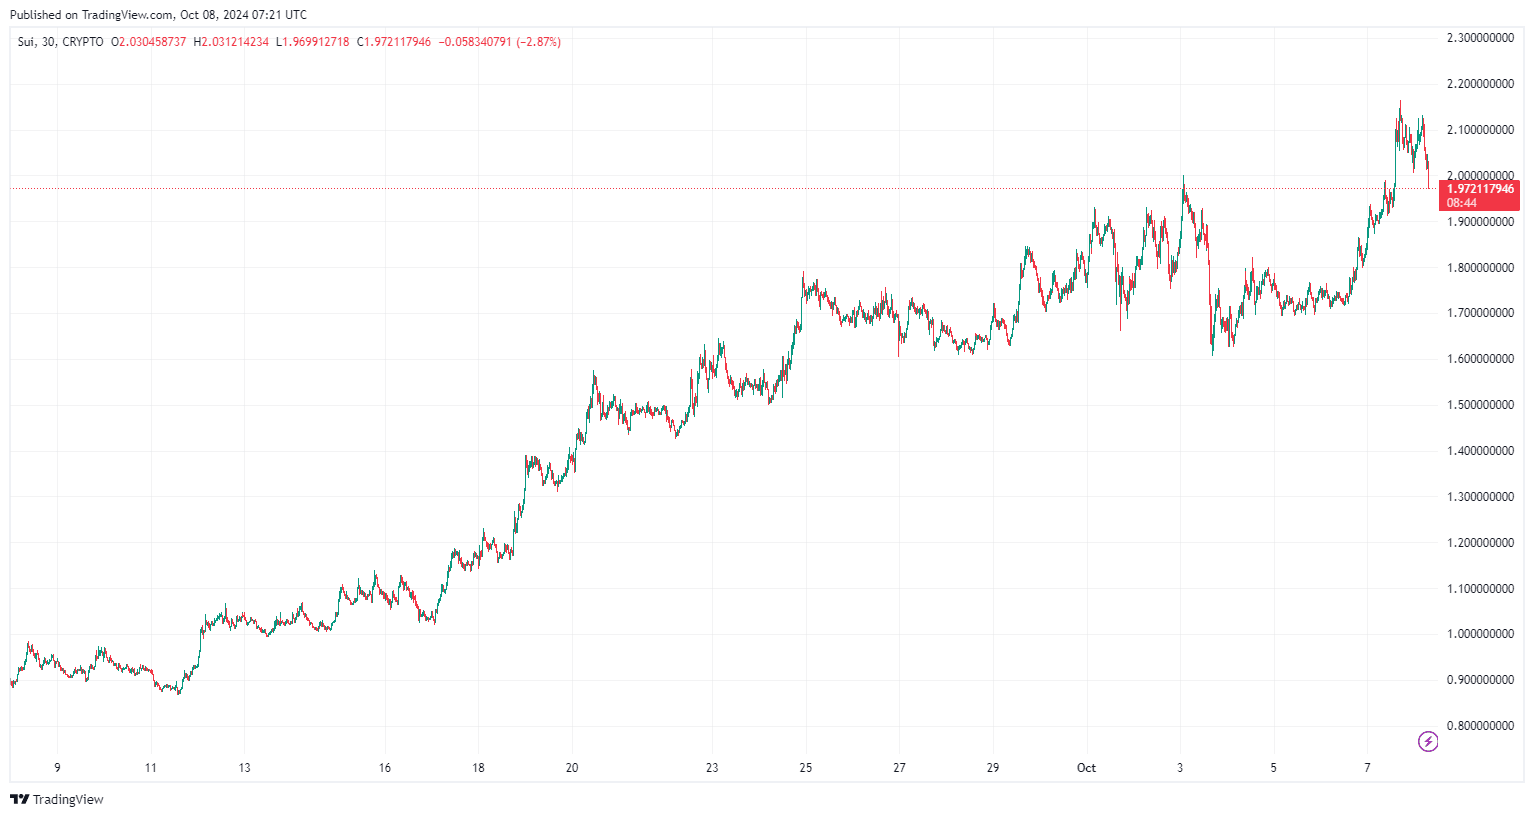
Task: Click the 0.800000000 price axis label
Action: coord(1480,726)
